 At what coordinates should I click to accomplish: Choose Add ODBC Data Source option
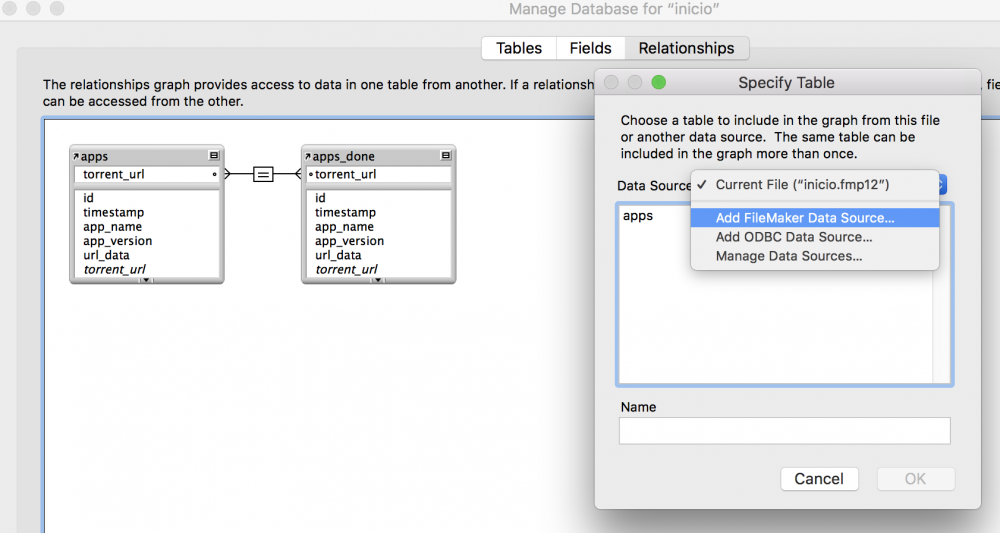pos(794,237)
